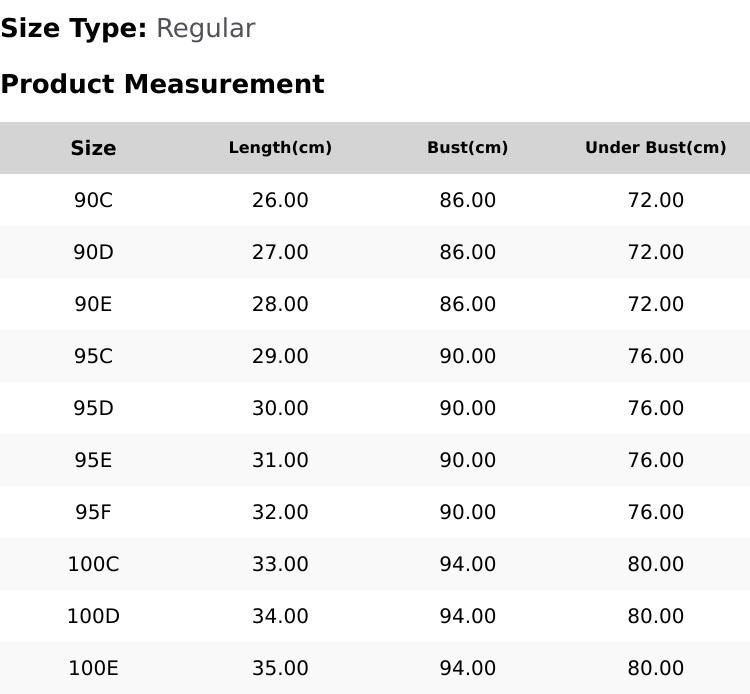Click the Under Bust(cm) column header

tap(656, 148)
